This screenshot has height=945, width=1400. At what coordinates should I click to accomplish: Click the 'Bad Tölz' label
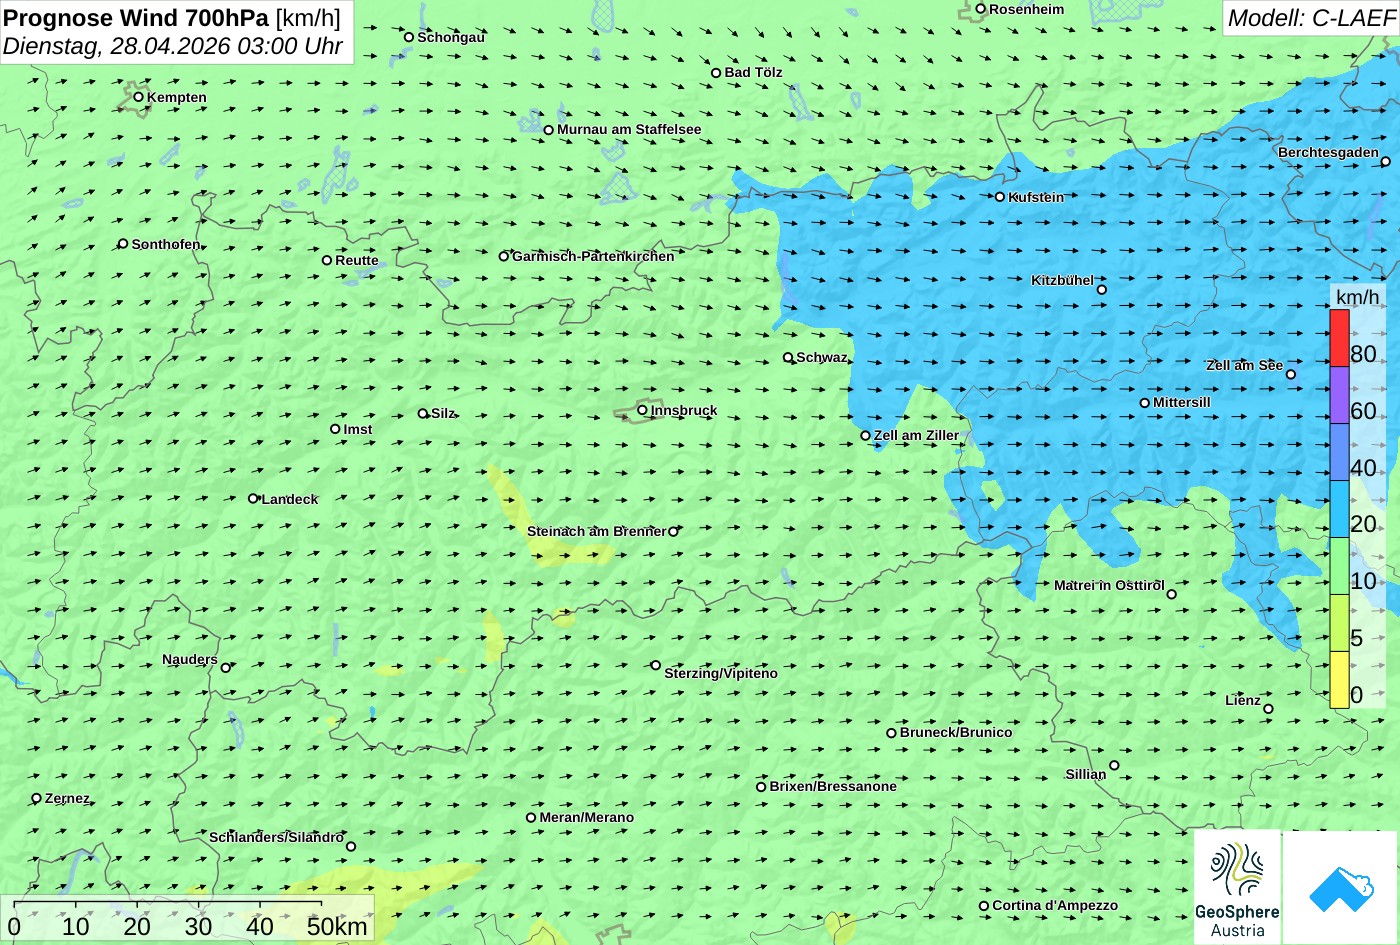(754, 72)
